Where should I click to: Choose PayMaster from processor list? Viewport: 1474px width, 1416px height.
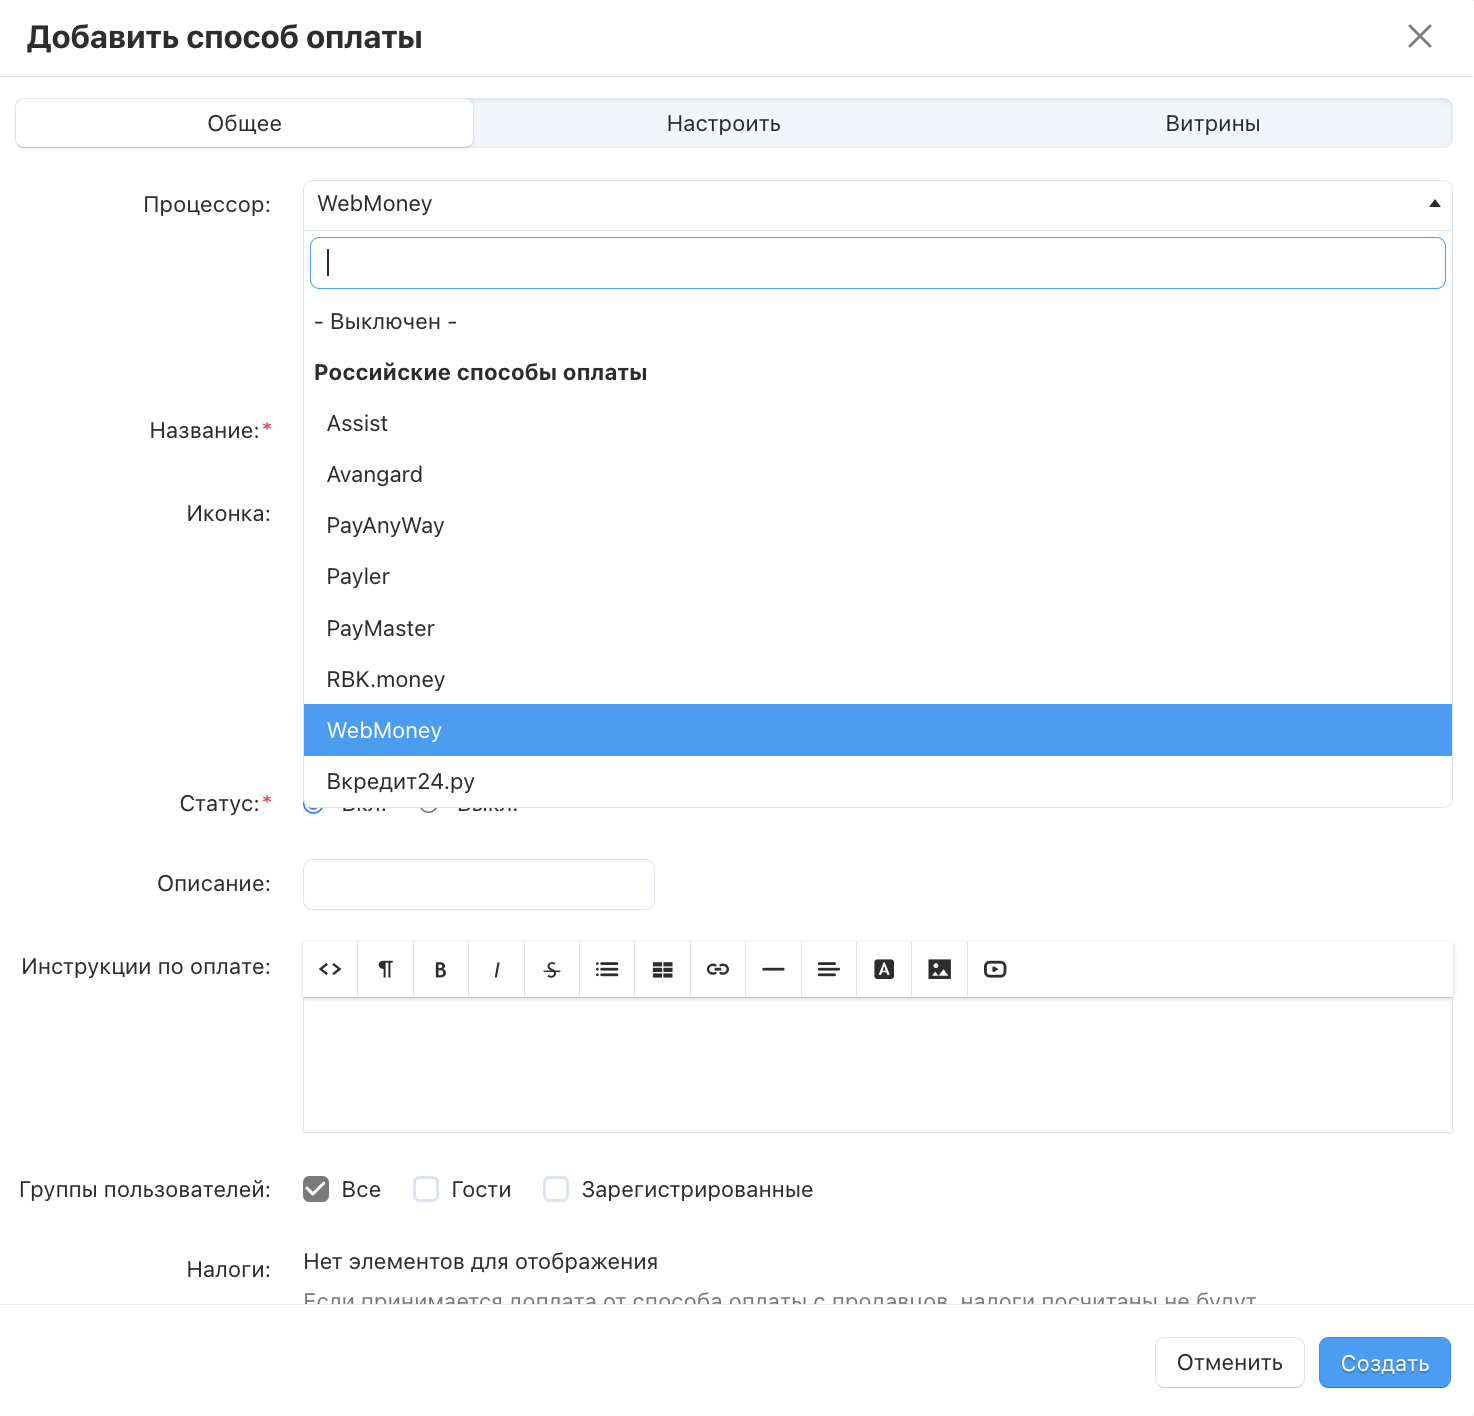point(380,628)
